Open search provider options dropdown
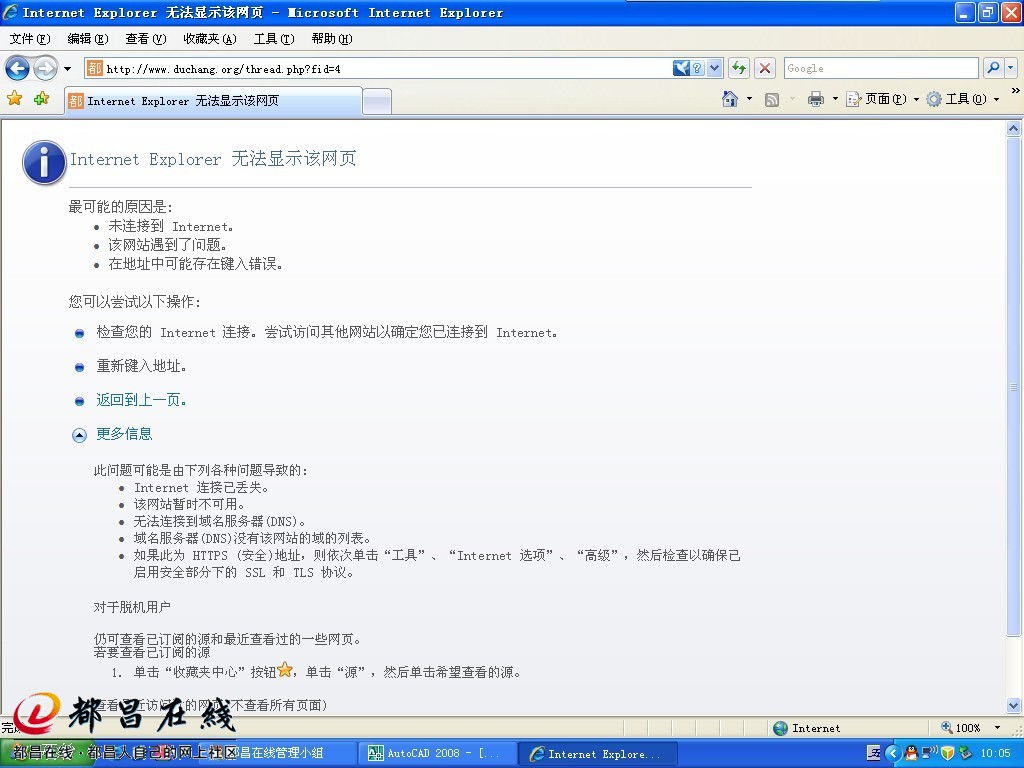 [x=1011, y=68]
